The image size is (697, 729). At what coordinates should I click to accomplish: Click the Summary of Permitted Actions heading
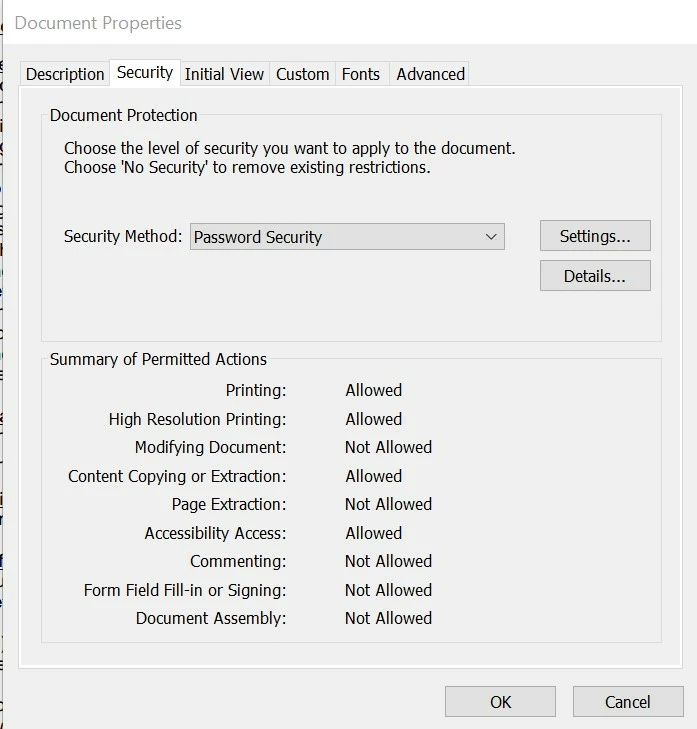158,359
